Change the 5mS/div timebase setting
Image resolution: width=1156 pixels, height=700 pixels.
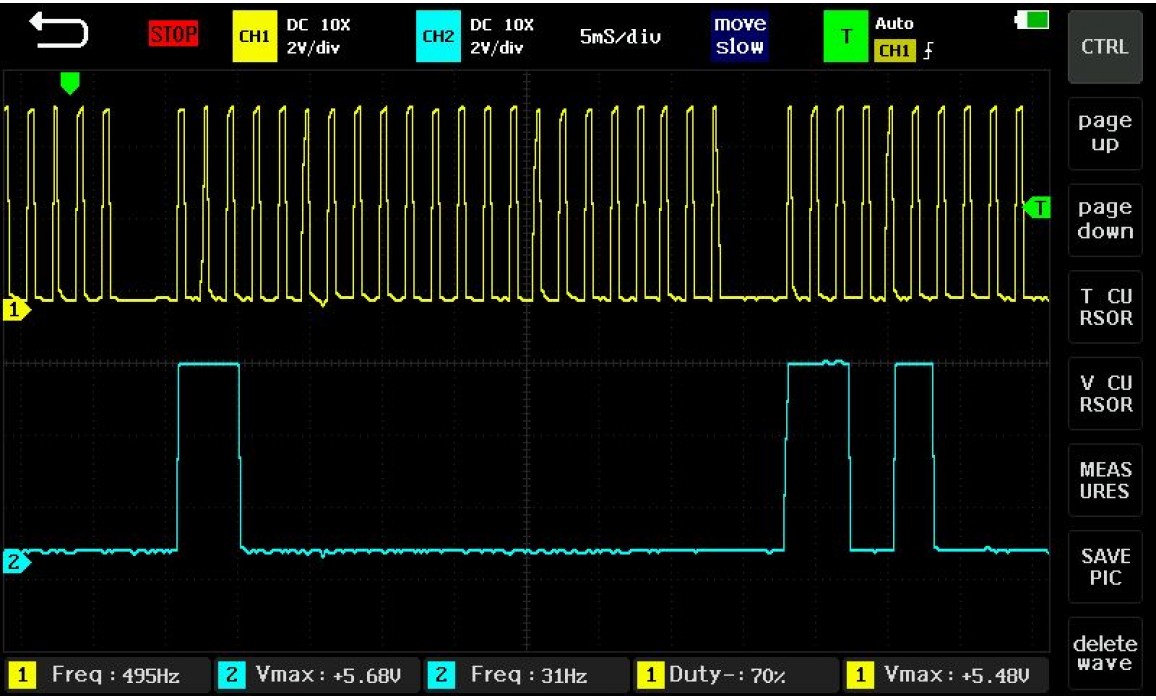pyautogui.click(x=620, y=37)
